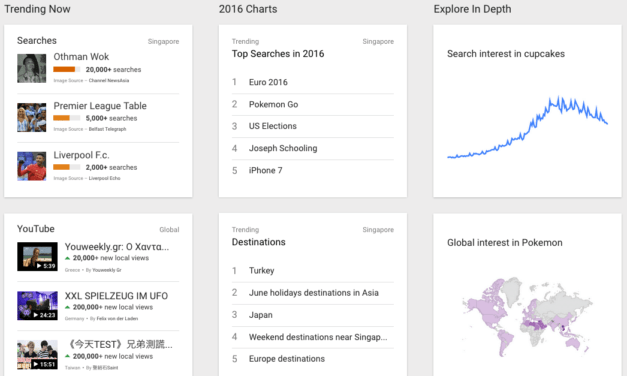
Task: Play the 今天TEST video thumbnail
Action: (37, 355)
